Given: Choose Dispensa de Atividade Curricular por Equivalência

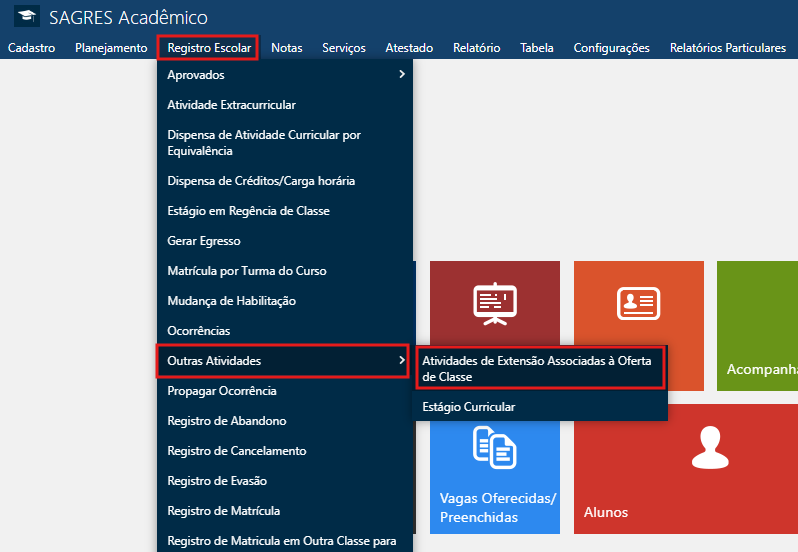Looking at the screenshot, I should click(x=285, y=143).
